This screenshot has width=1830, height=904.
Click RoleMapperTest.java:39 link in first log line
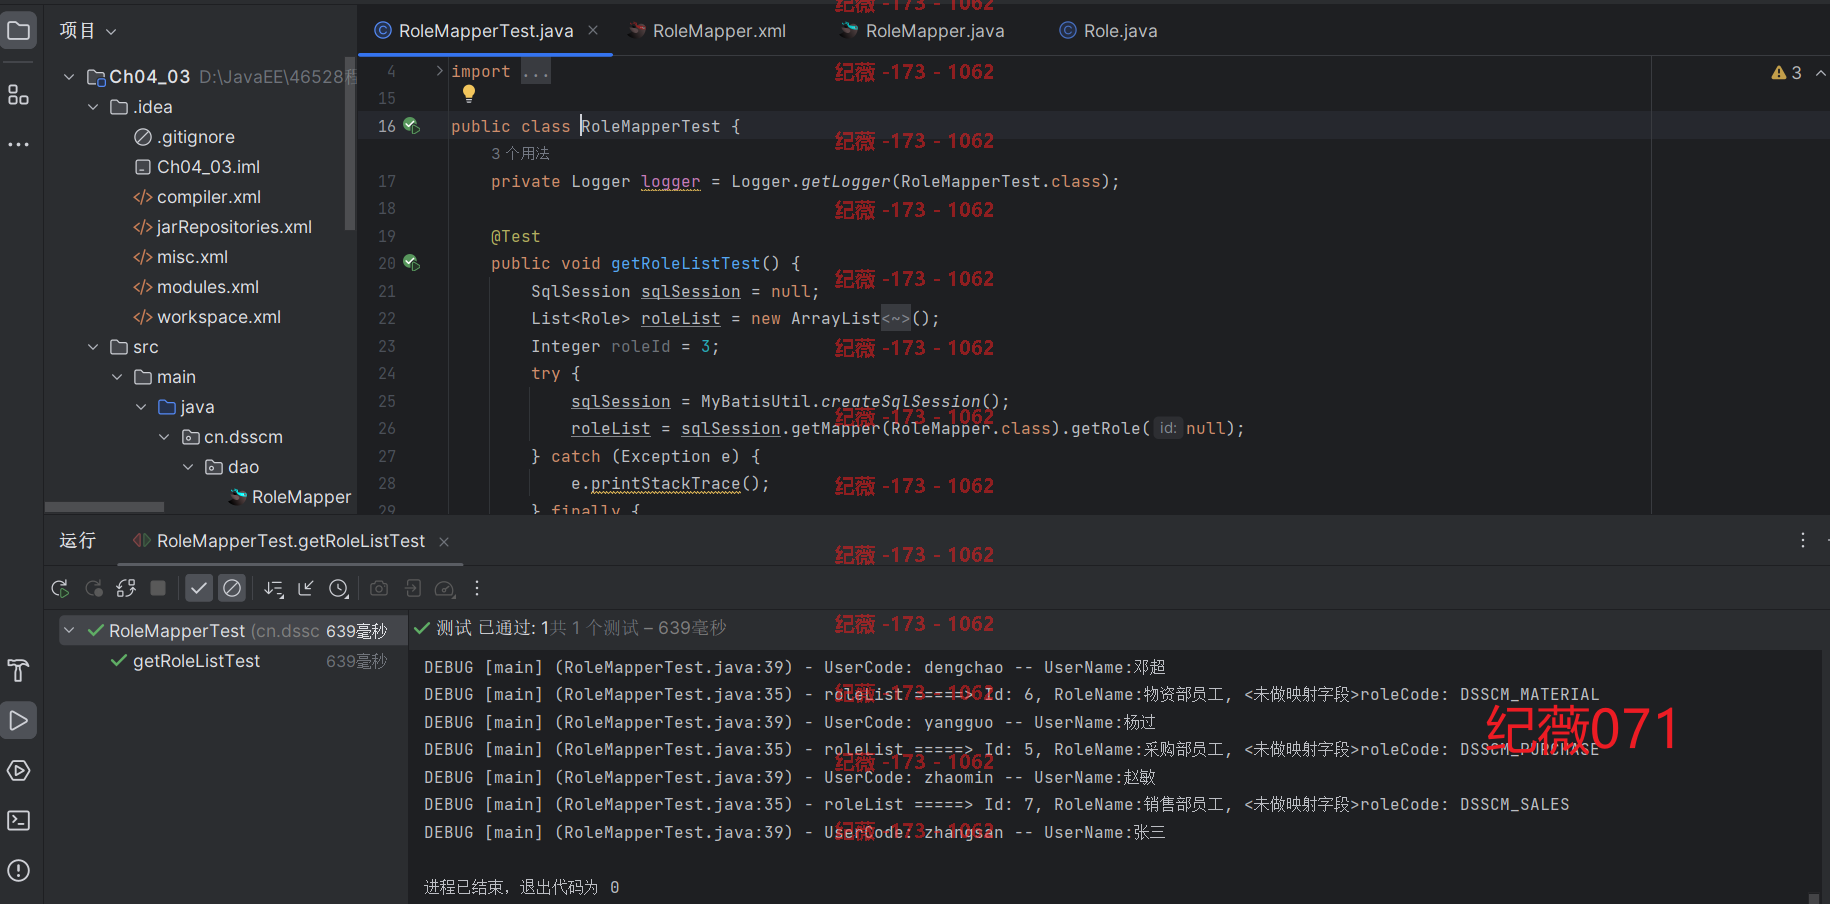point(674,667)
